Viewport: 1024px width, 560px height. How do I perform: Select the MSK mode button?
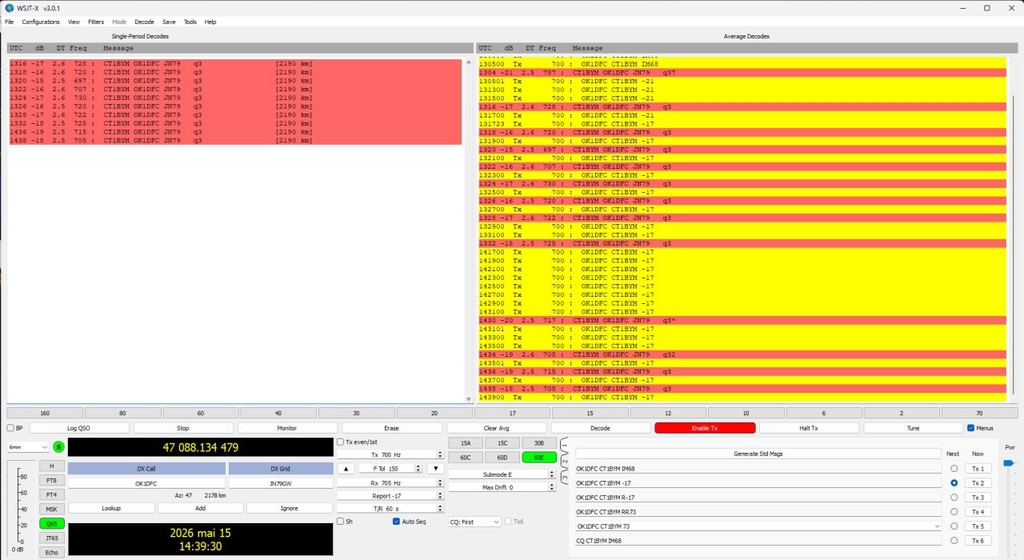coord(52,509)
